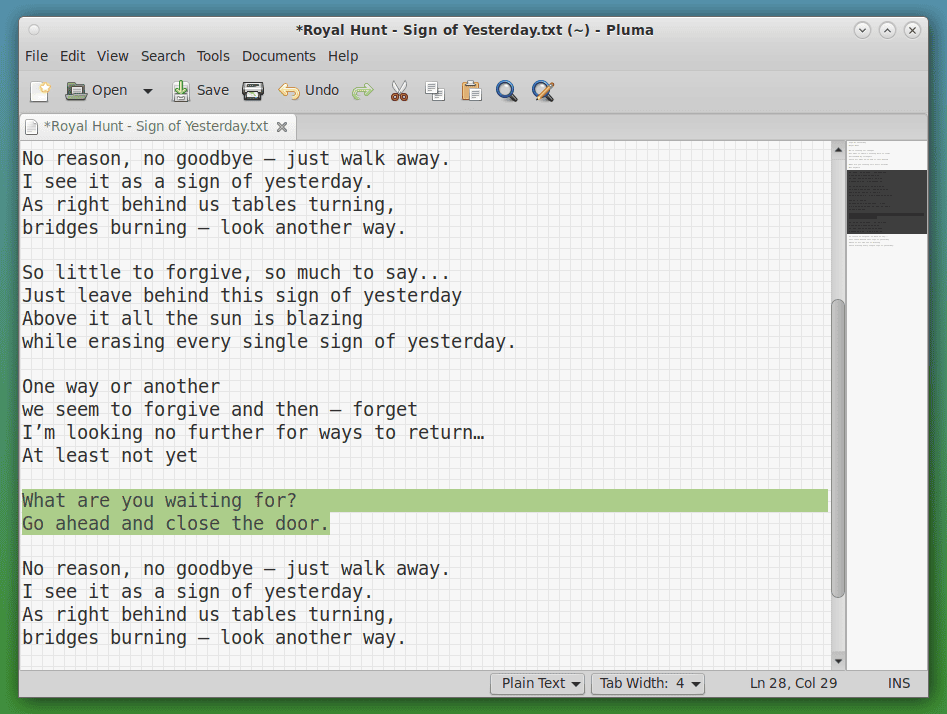This screenshot has width=947, height=714.
Task: Click 'while erasing every single sign of yesterday.'
Action: point(269,341)
